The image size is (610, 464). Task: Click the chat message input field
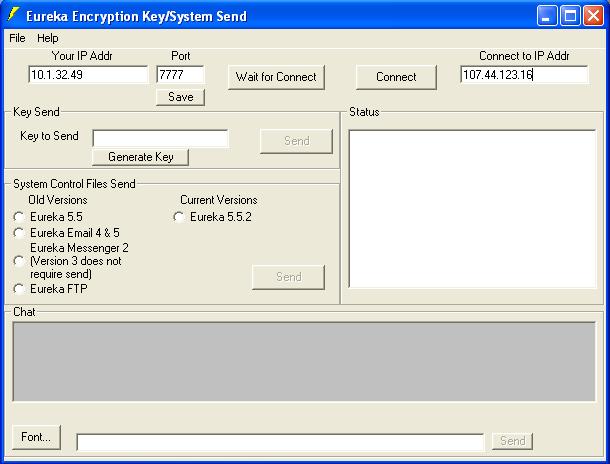click(x=280, y=442)
